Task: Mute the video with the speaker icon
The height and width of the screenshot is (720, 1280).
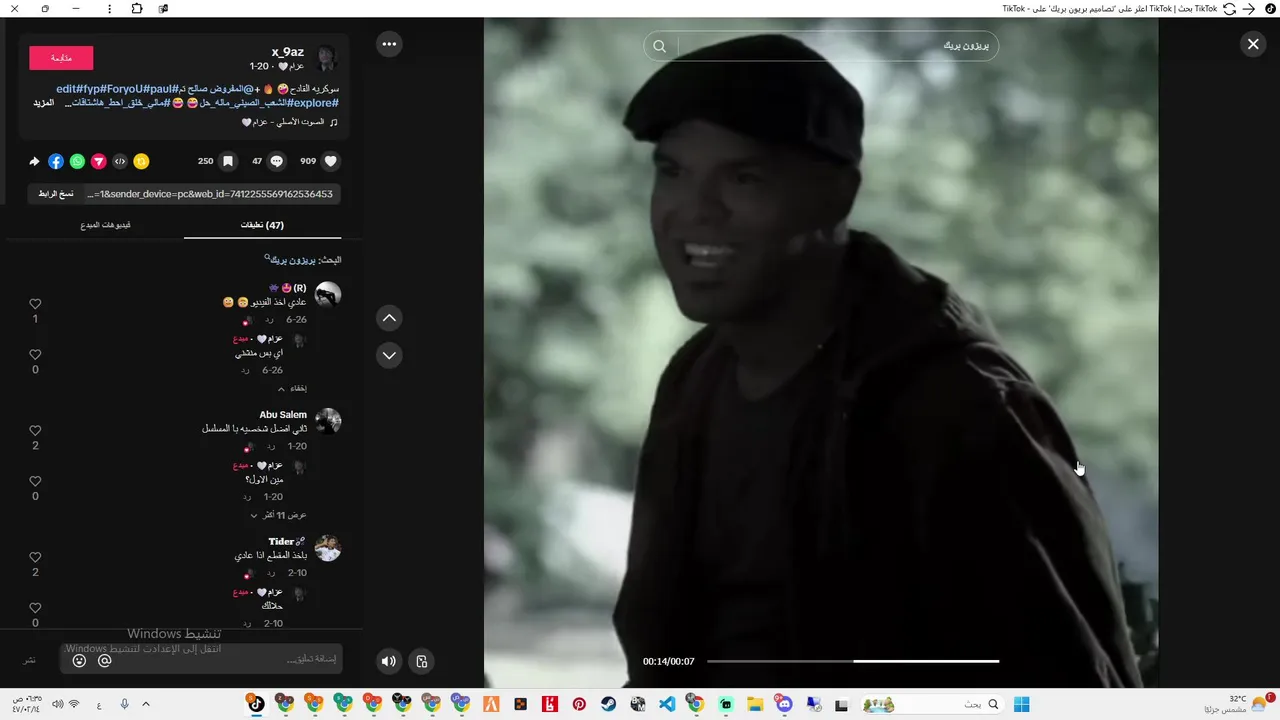Action: coord(388,661)
